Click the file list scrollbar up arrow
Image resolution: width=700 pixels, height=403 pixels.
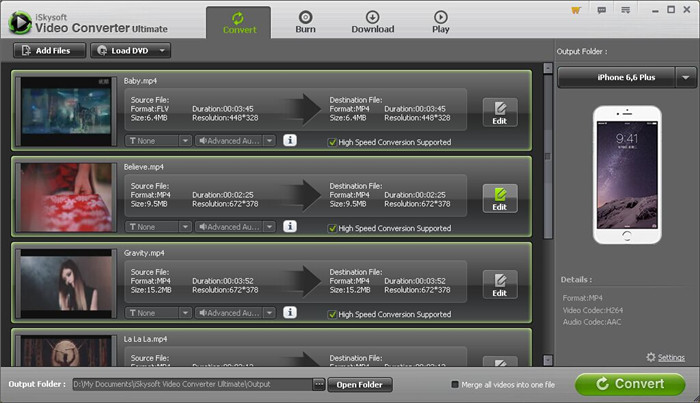(548, 68)
